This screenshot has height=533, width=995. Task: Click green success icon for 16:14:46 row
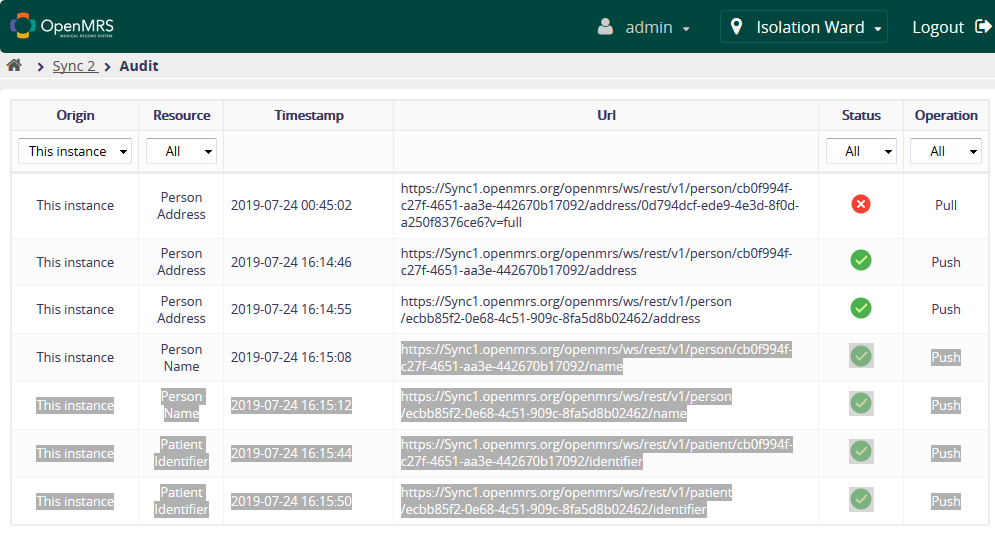pyautogui.click(x=860, y=261)
